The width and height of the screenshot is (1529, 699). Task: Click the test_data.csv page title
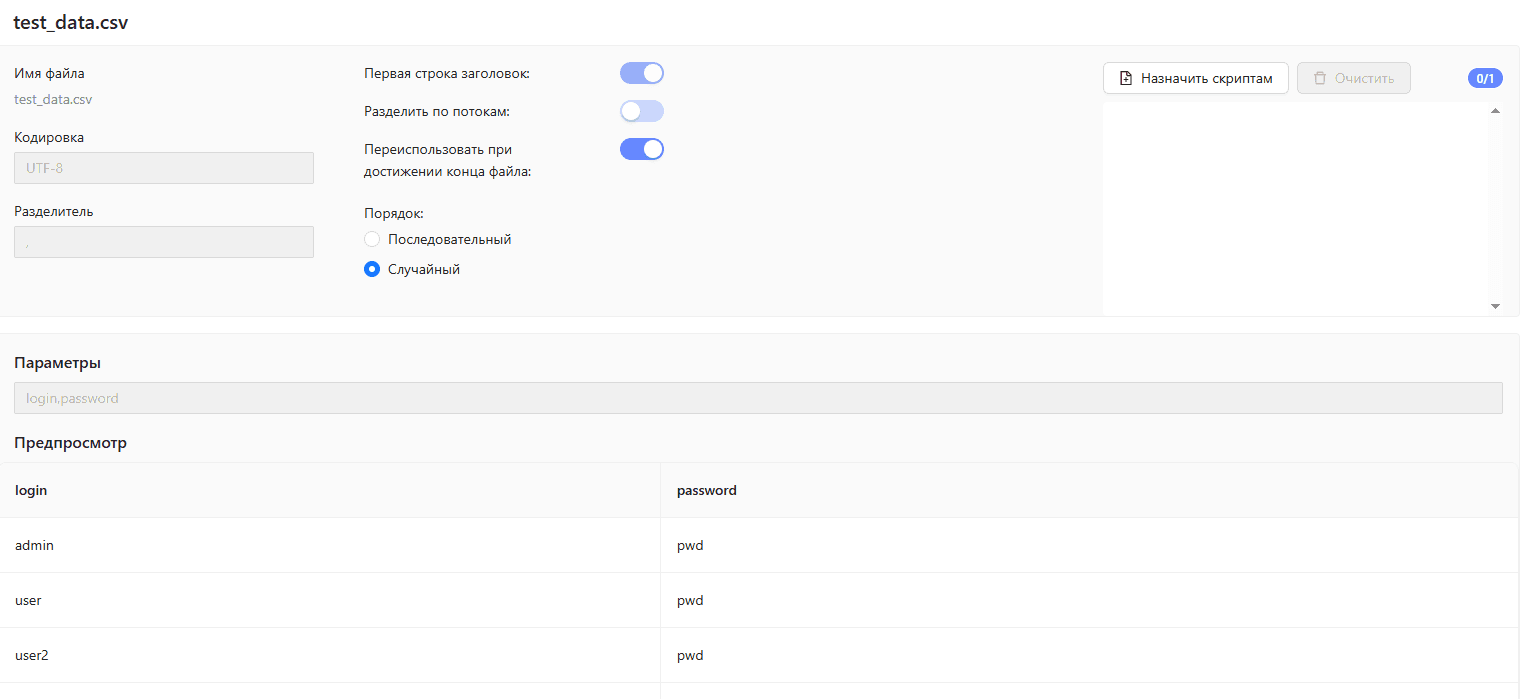pyautogui.click(x=71, y=22)
